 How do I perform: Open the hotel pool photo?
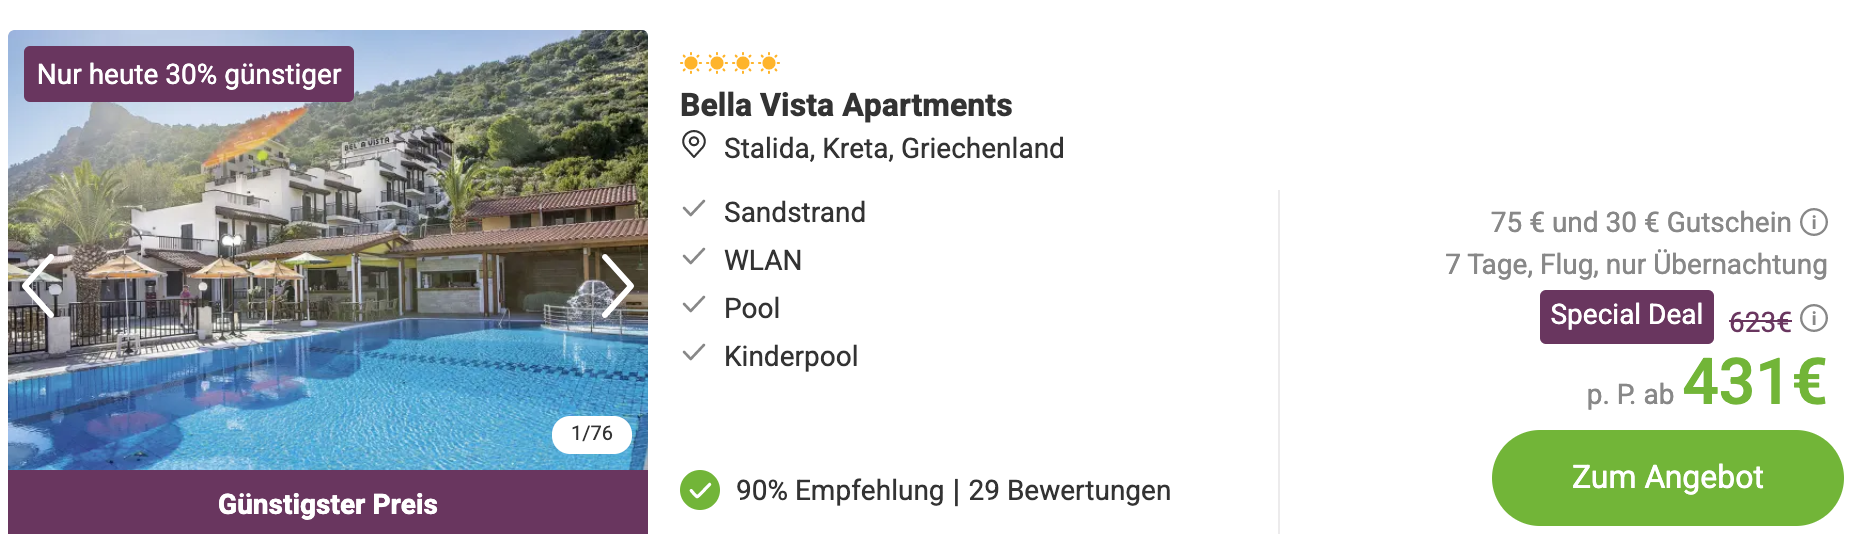click(328, 250)
